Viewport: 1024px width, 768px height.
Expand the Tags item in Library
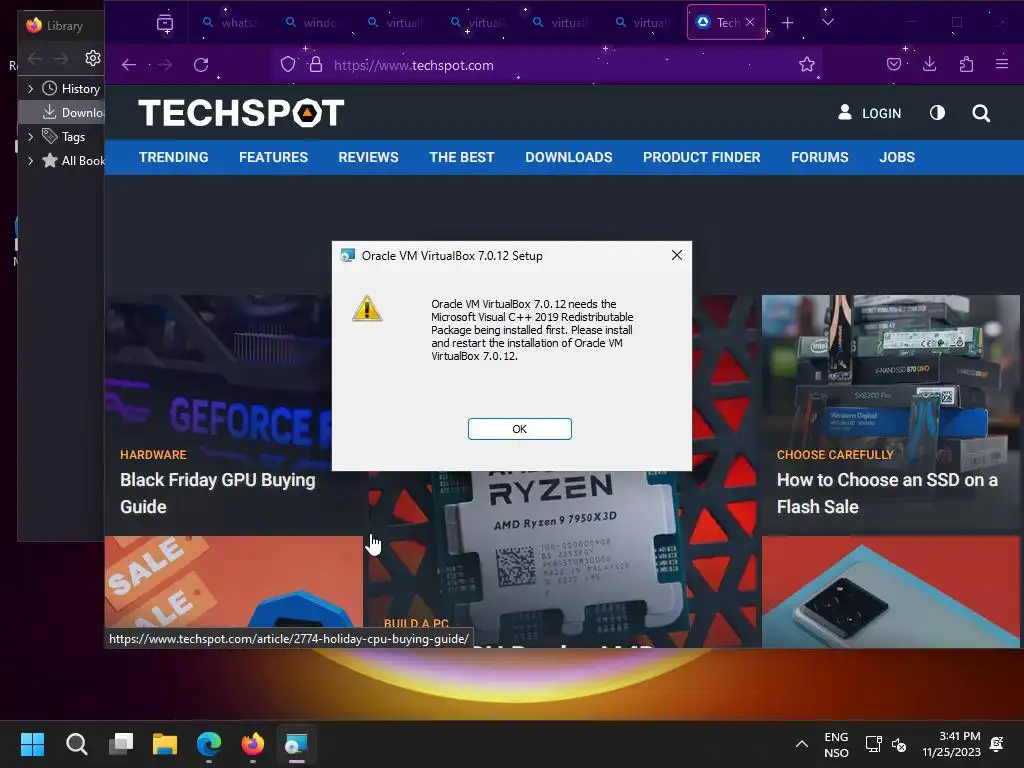[30, 136]
